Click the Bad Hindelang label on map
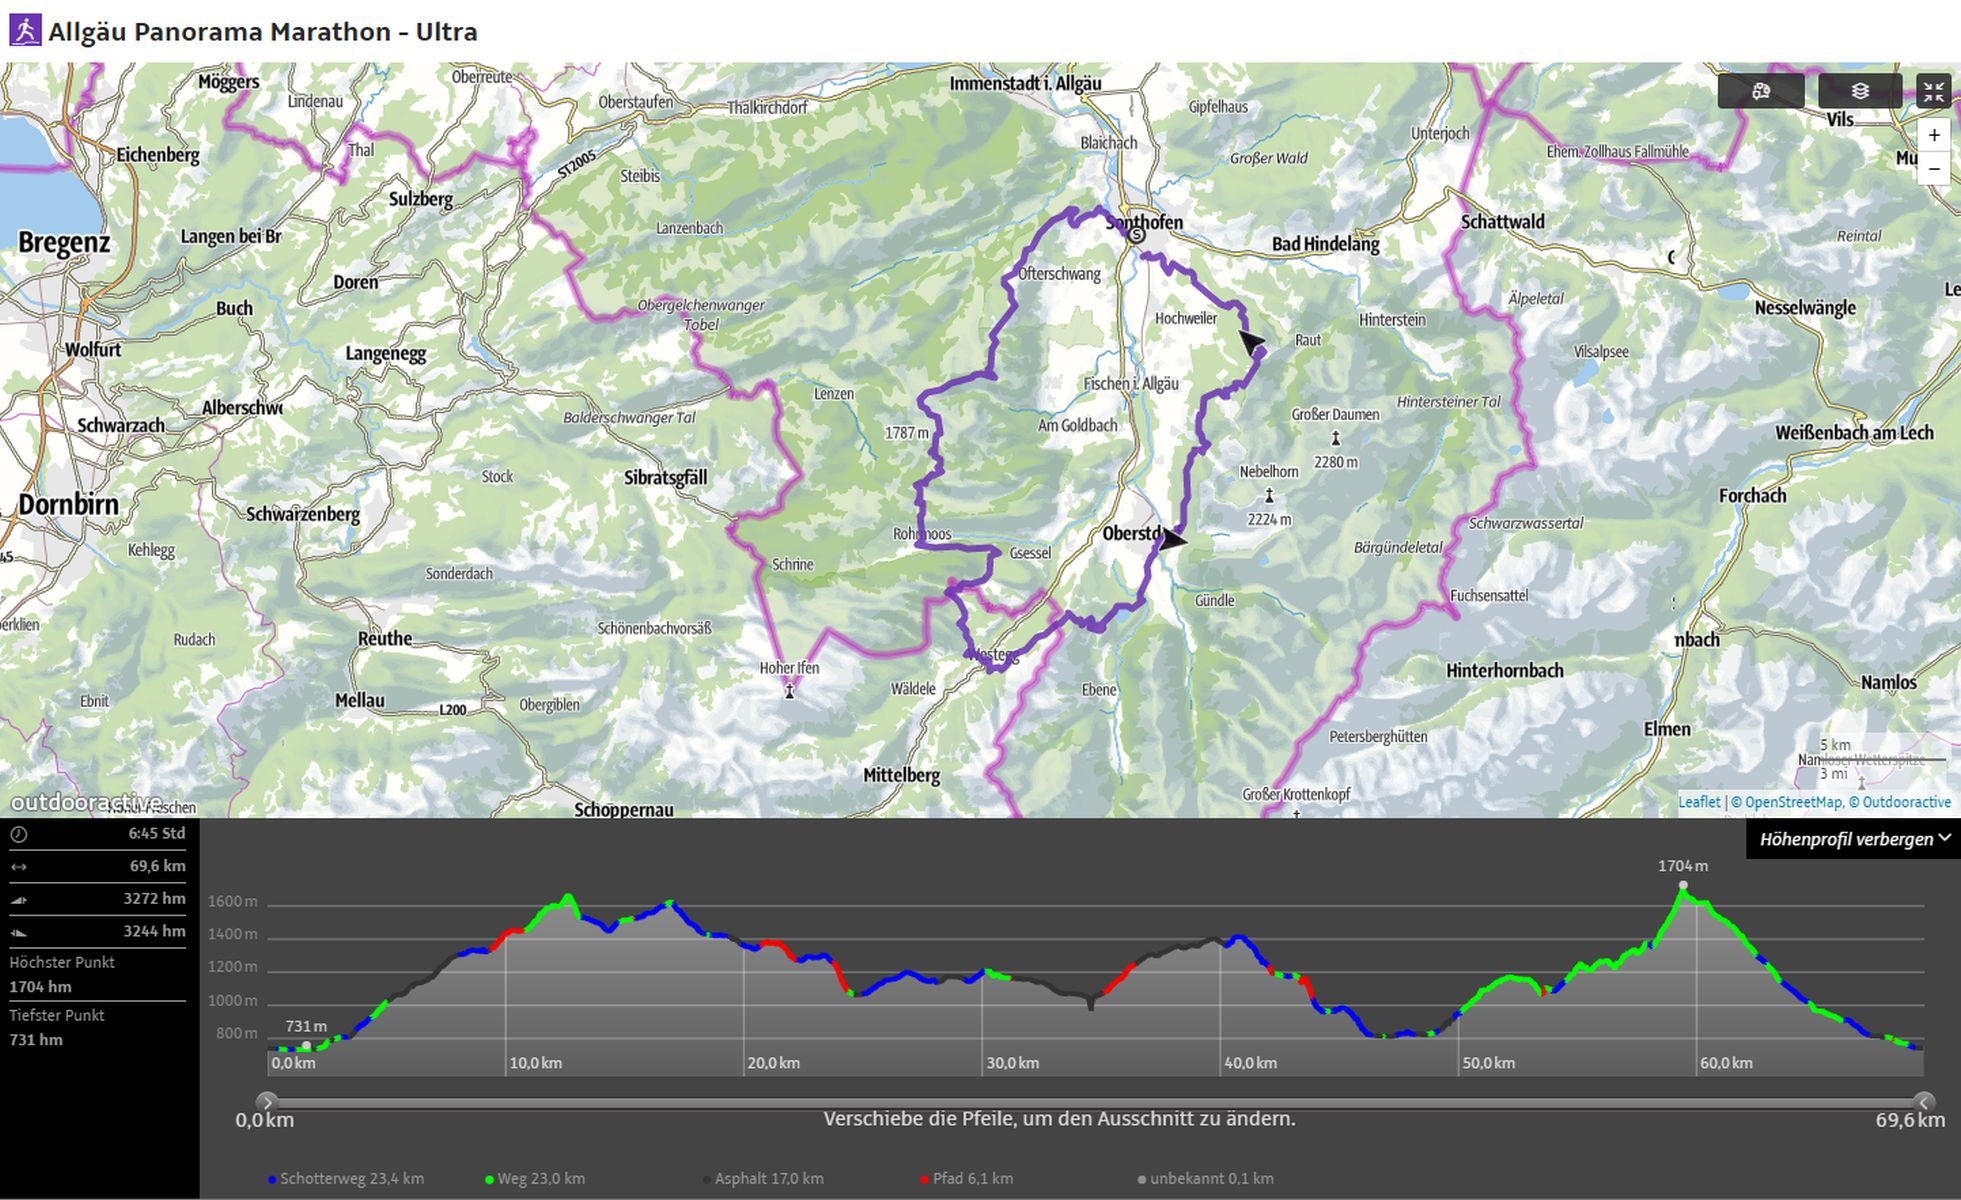This screenshot has width=1961, height=1200. point(1325,244)
